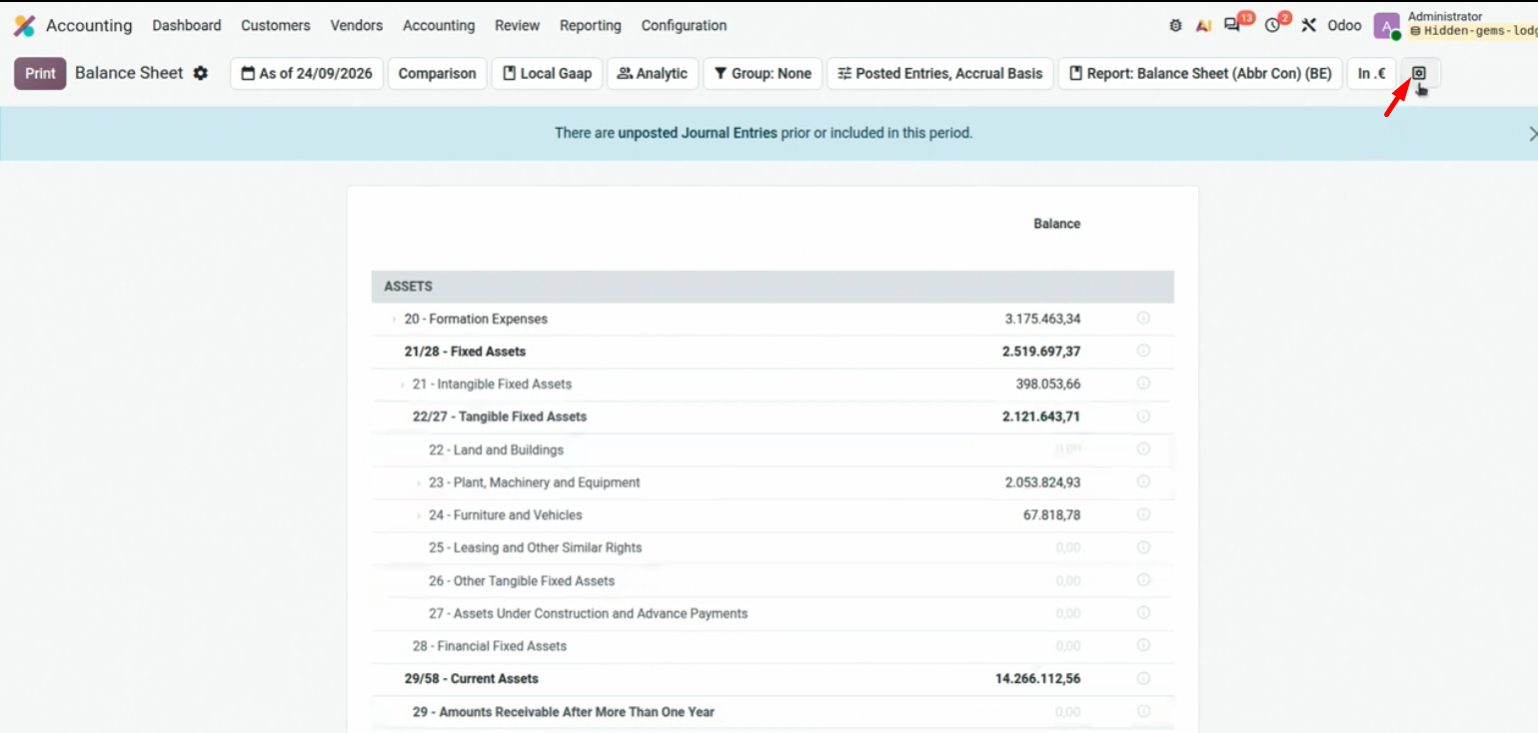Click the Intangible Fixed Assets amount 398.053,66

point(1048,384)
